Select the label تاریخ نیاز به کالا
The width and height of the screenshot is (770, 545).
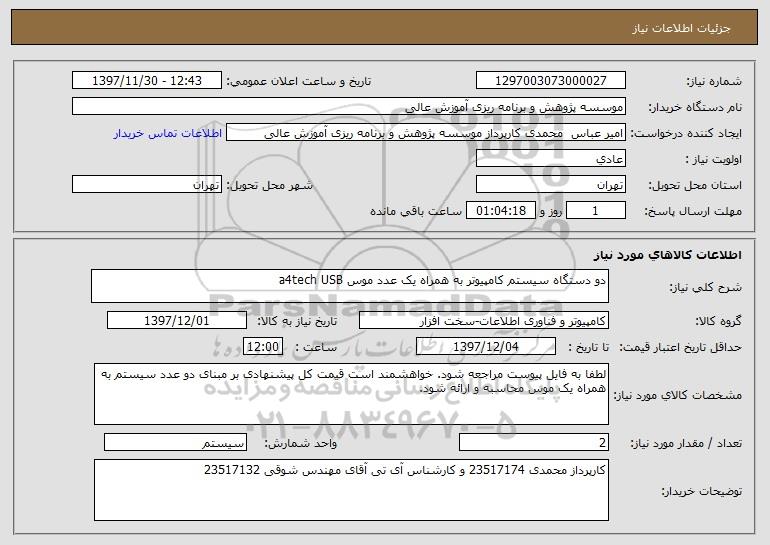coord(297,321)
